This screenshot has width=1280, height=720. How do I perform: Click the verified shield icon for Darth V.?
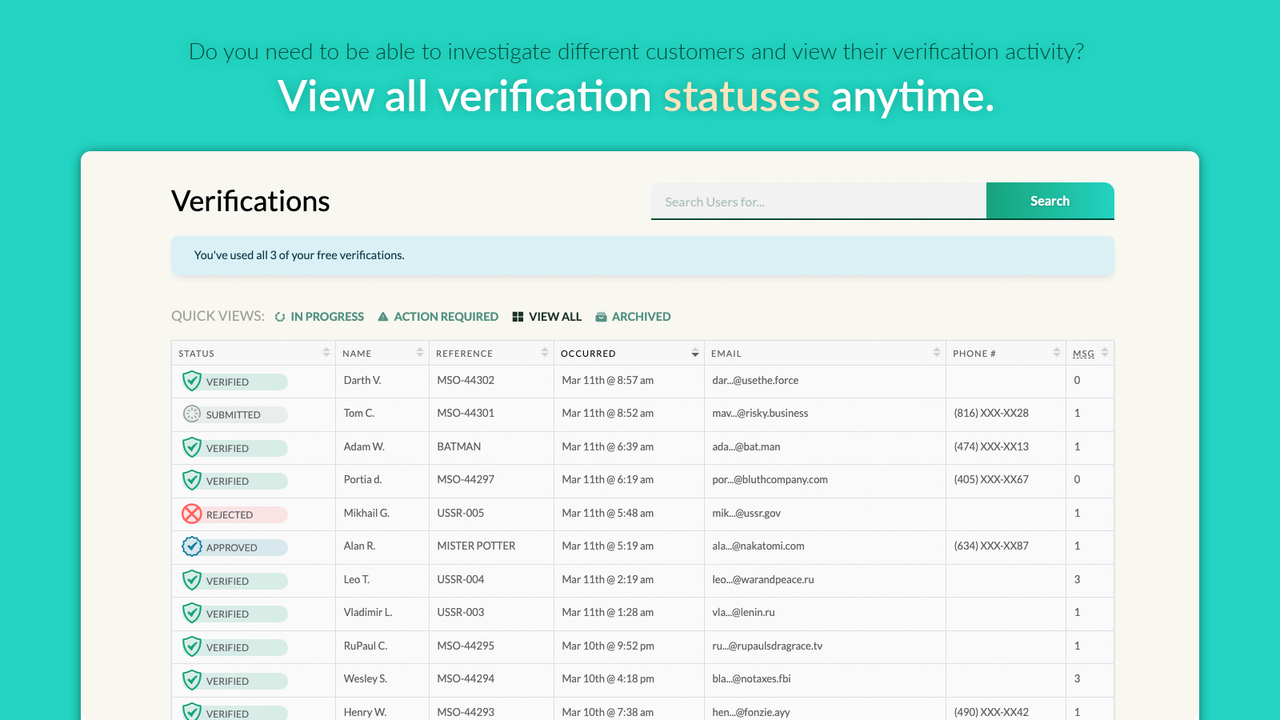click(x=192, y=381)
